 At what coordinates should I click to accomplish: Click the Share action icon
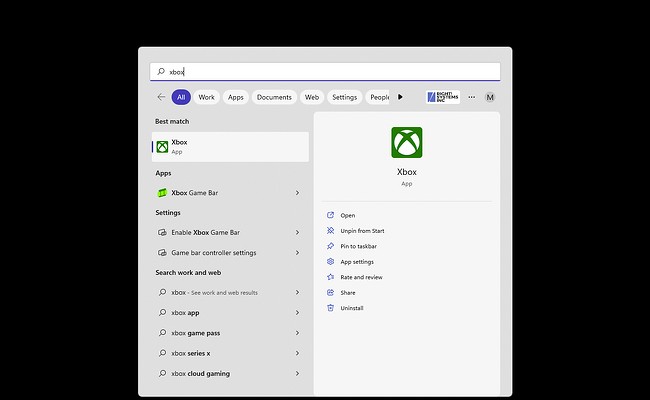click(330, 292)
